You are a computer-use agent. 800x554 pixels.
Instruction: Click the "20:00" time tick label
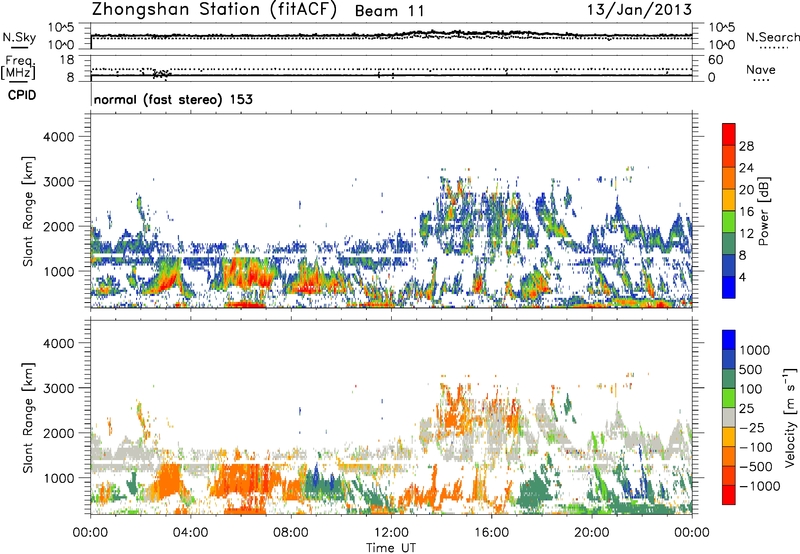pos(592,533)
